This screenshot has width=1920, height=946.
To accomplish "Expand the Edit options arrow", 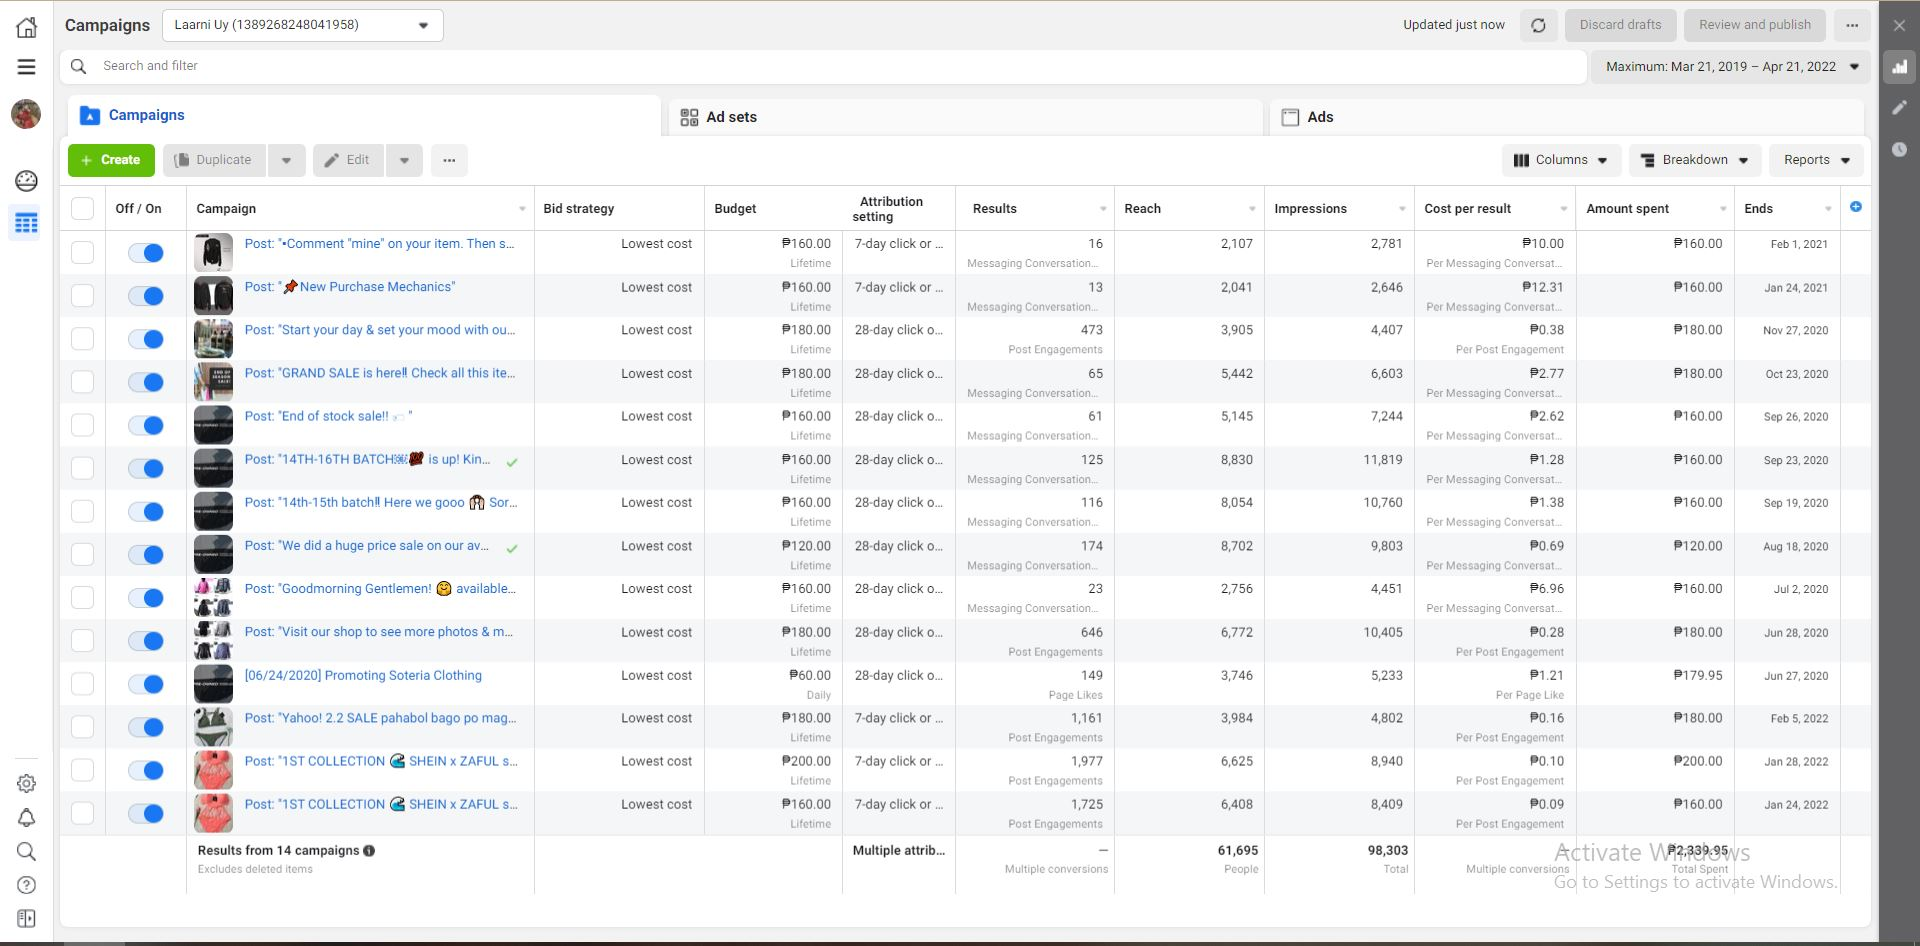I will click(404, 160).
